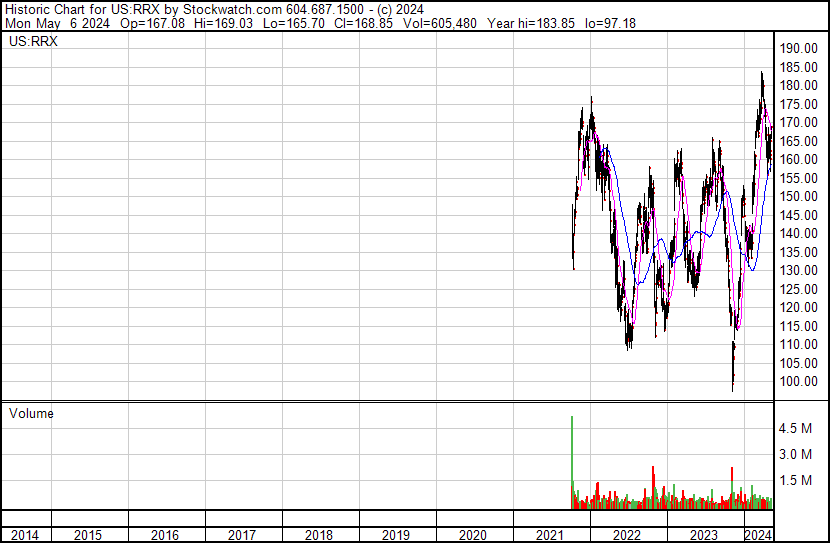Click the tallest green volume bar
Image resolution: width=830 pixels, height=543 pixels.
pos(572,460)
